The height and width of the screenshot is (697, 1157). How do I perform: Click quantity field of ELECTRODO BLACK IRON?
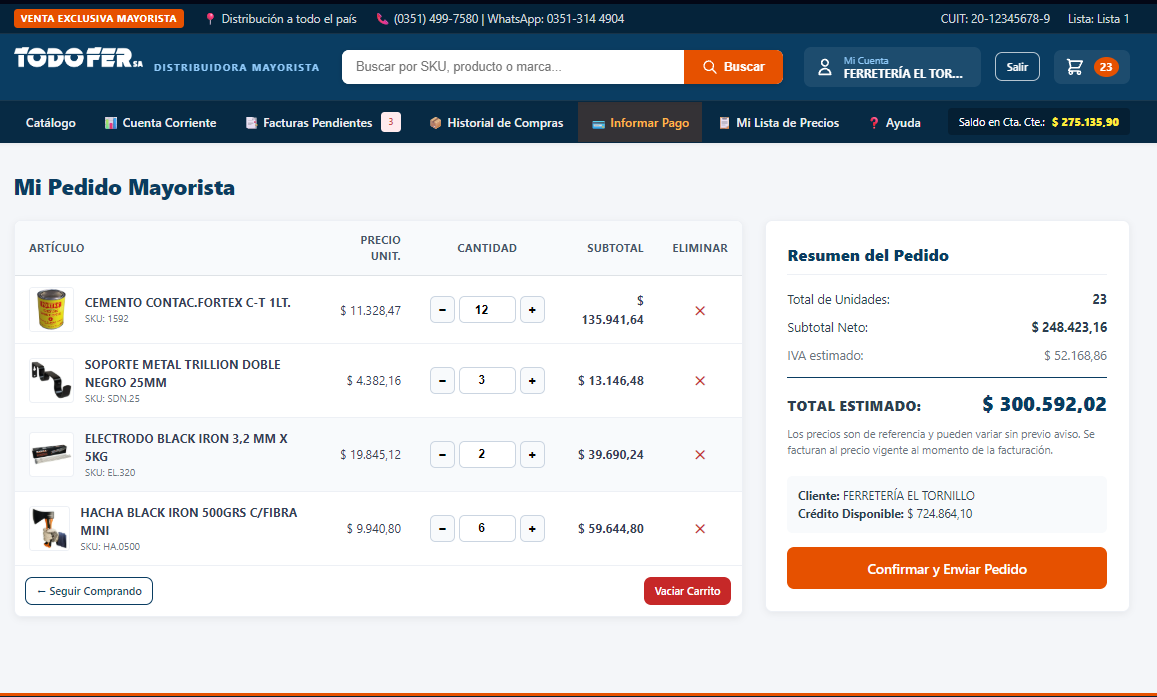(x=487, y=454)
